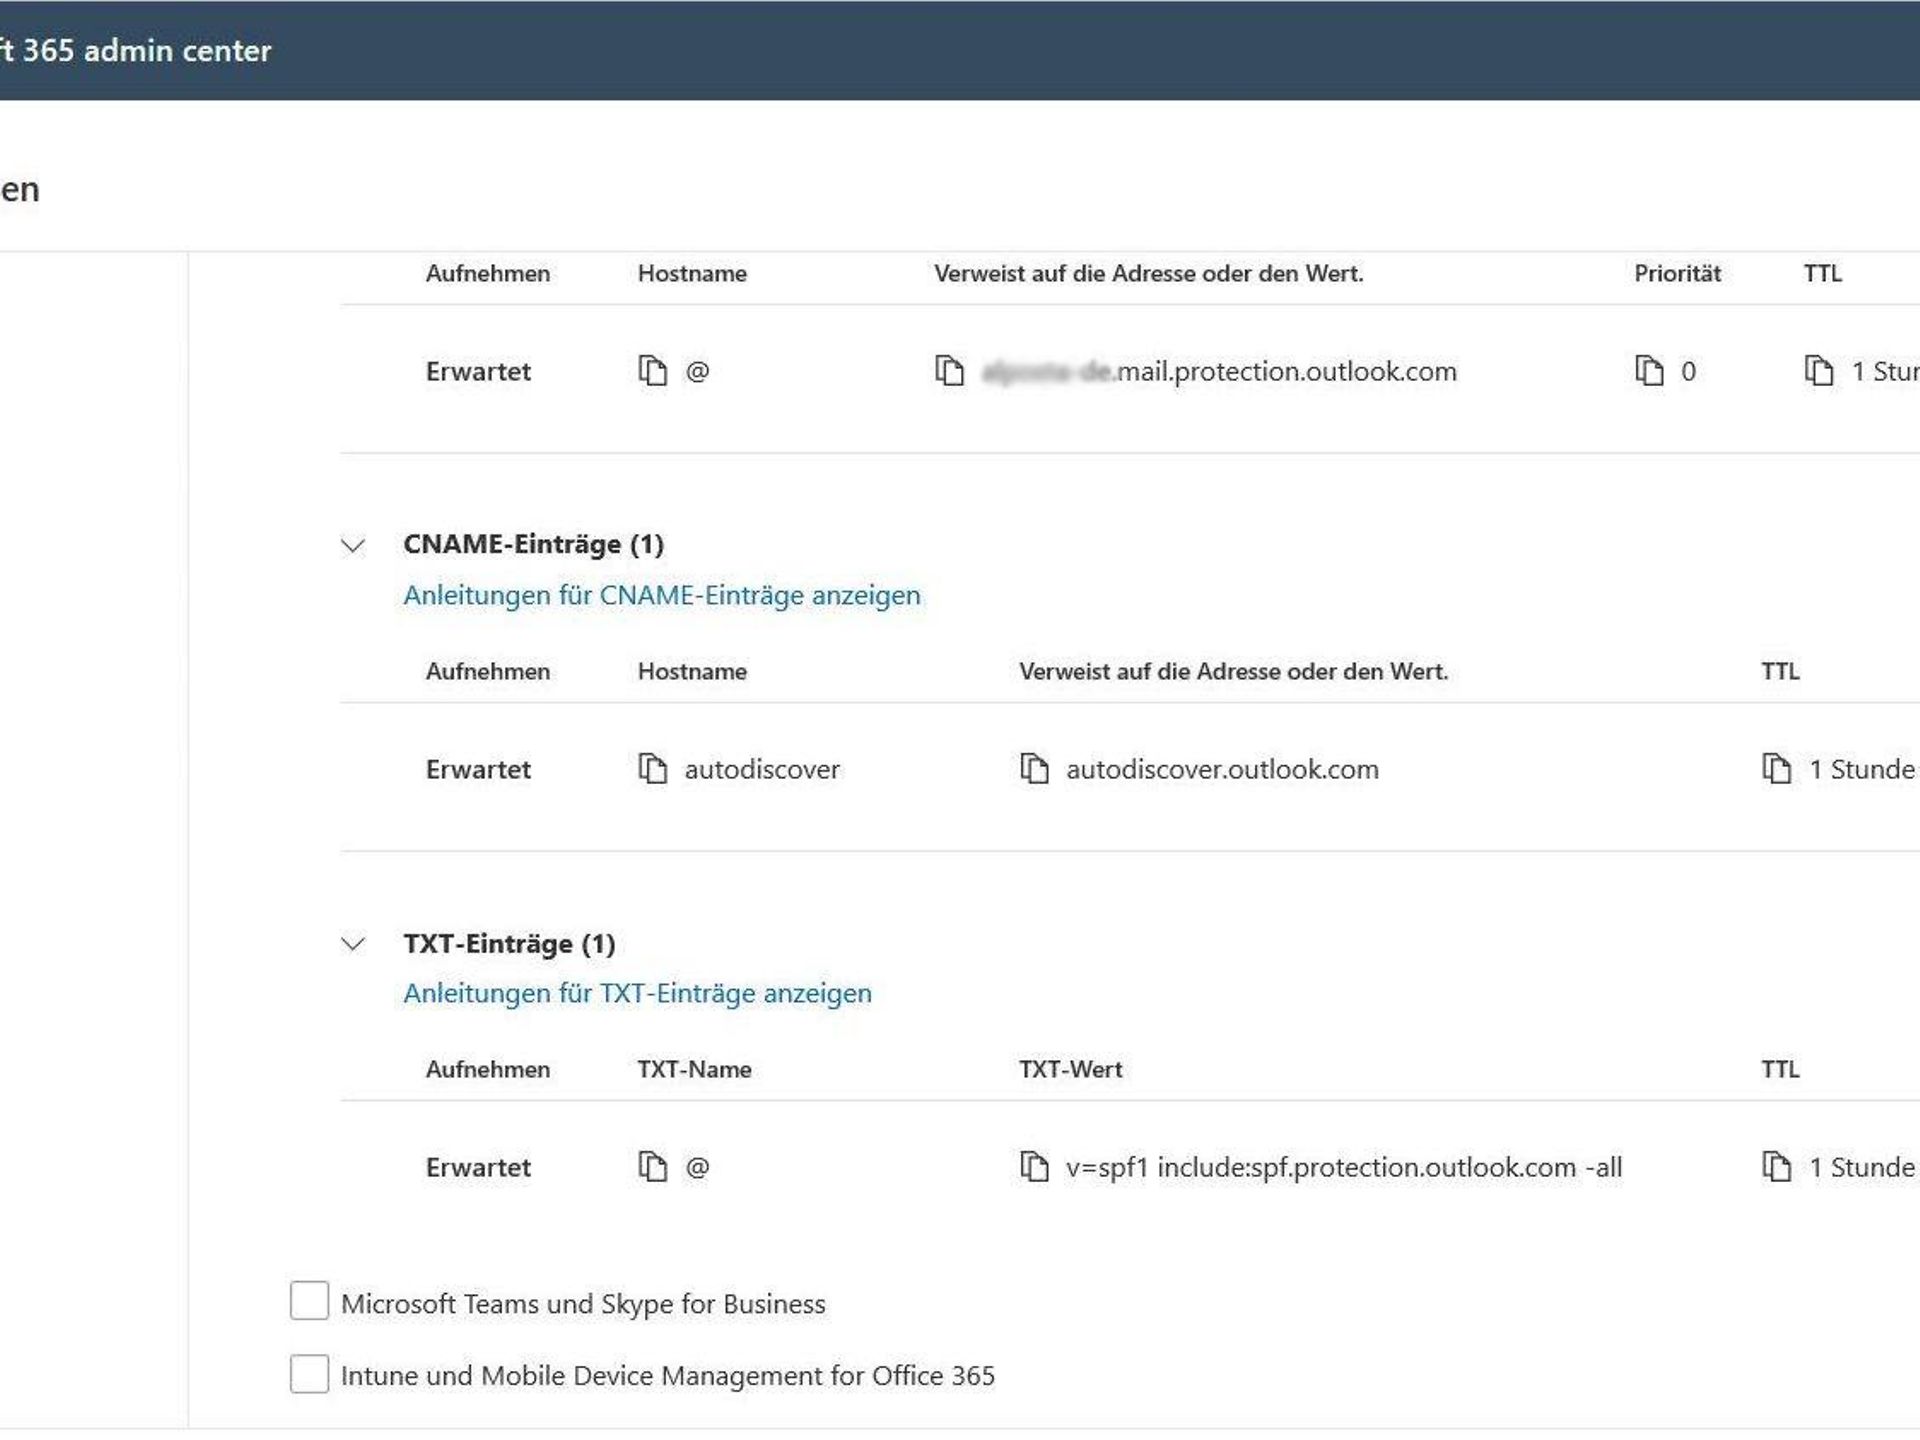Click the 365 admin center title
The image size is (1920, 1440).
[140, 50]
